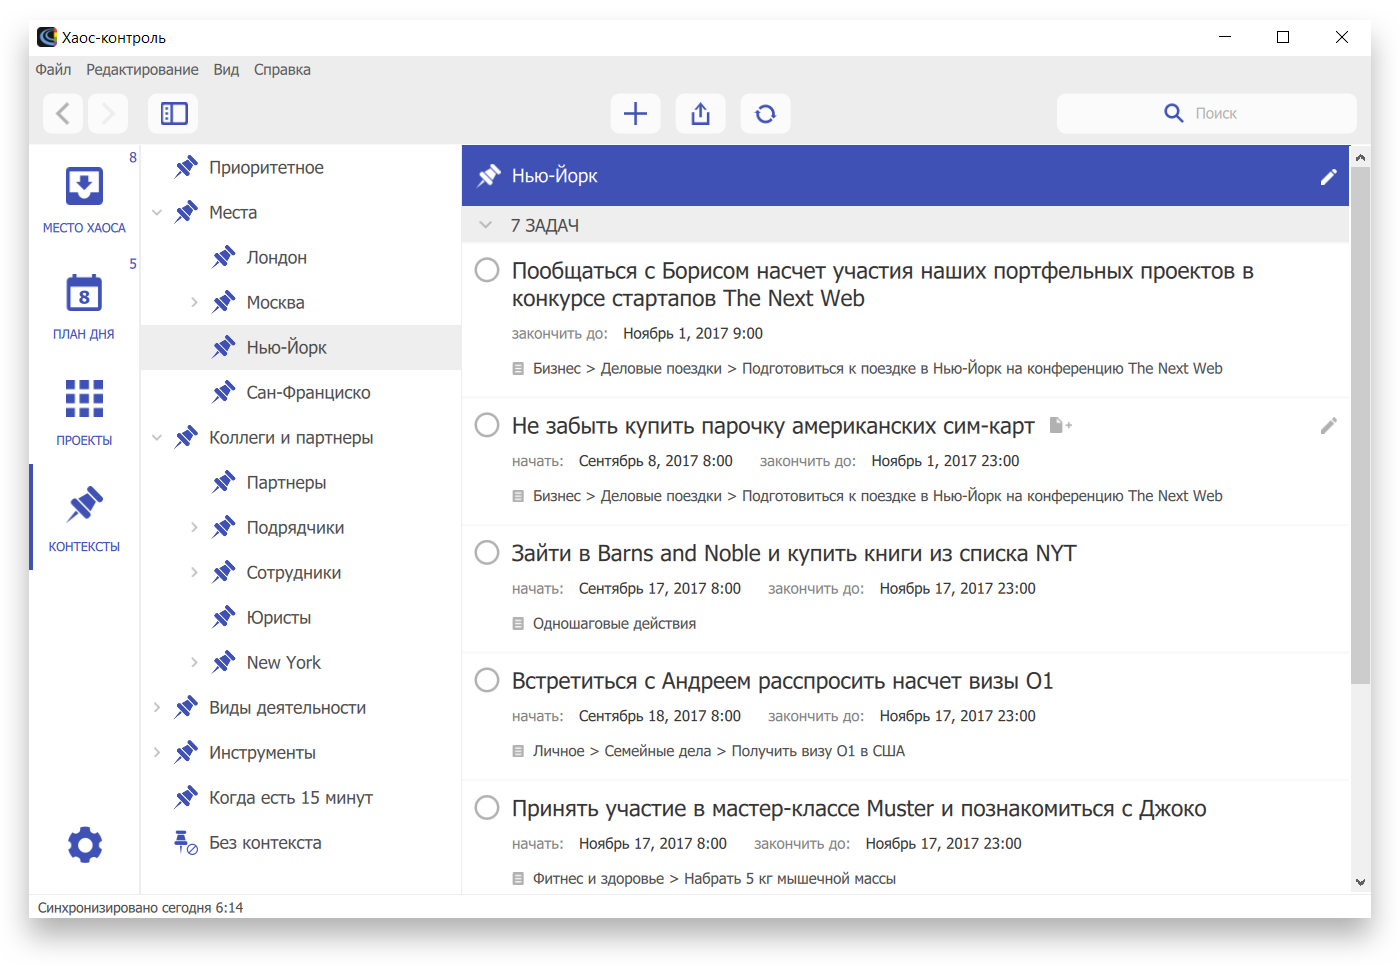Complete the Barns and Noble task circle
The width and height of the screenshot is (1400, 970).
point(487,553)
